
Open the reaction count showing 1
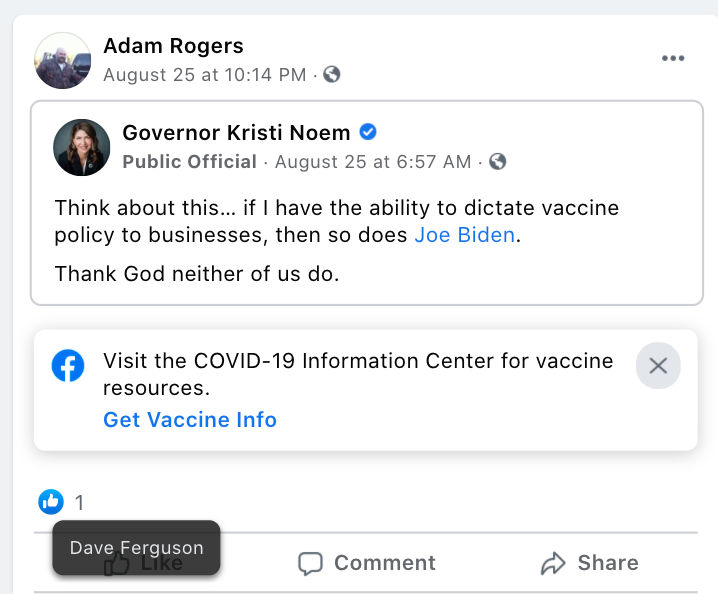[80, 503]
